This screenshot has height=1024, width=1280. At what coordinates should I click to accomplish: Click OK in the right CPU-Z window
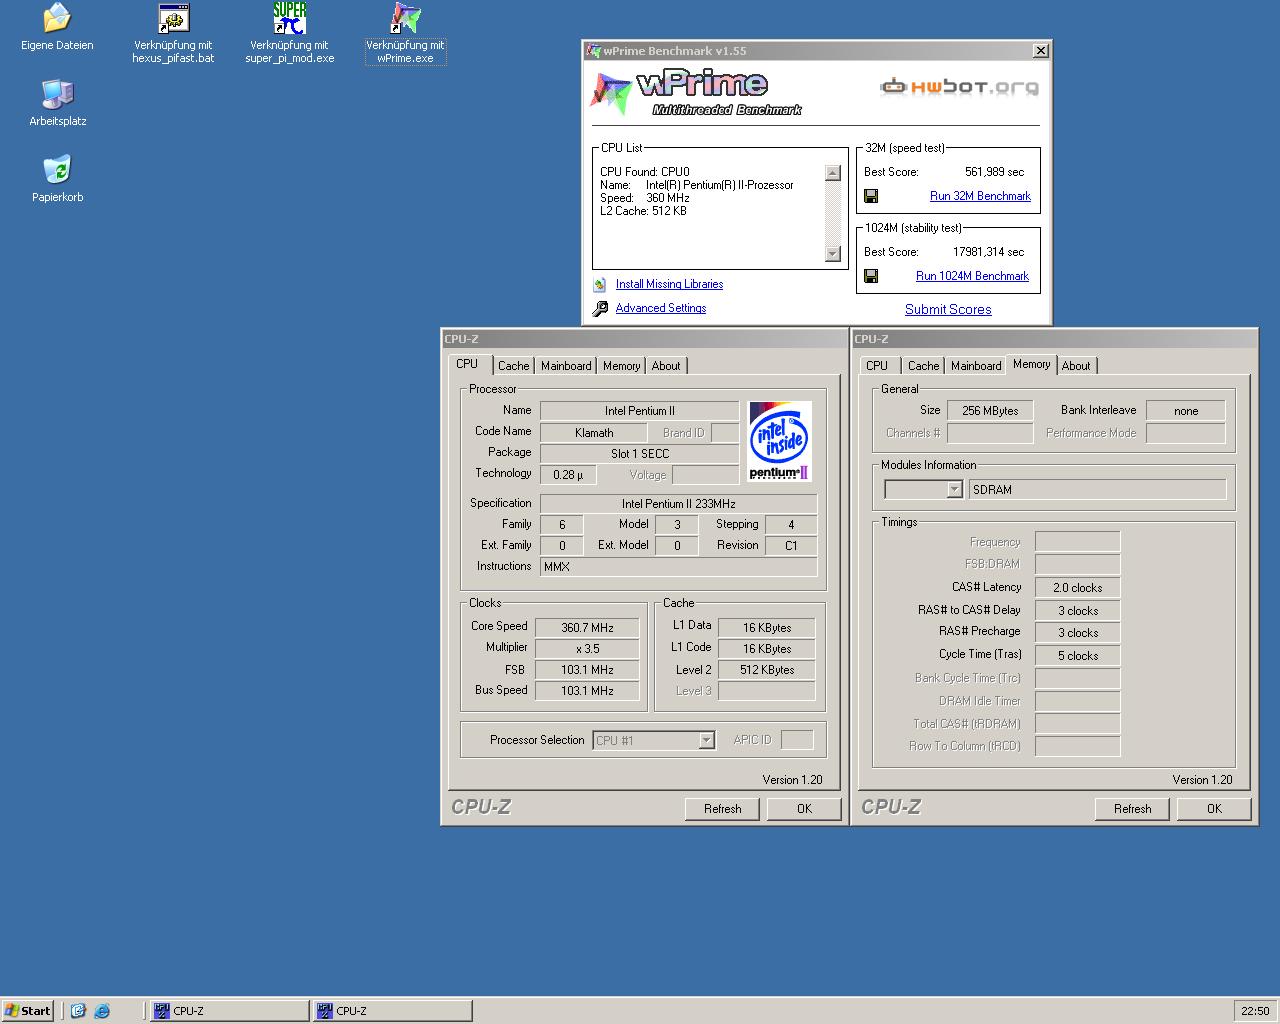(x=1214, y=808)
